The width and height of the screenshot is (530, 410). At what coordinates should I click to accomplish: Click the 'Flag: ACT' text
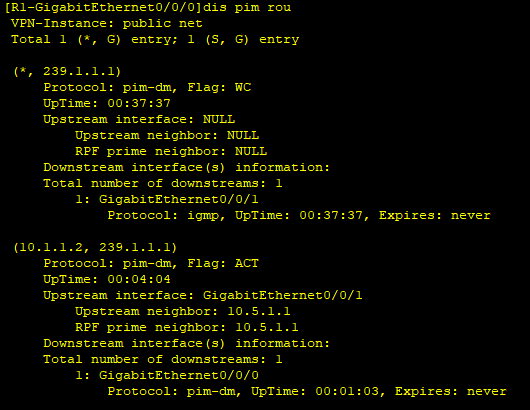(223, 263)
